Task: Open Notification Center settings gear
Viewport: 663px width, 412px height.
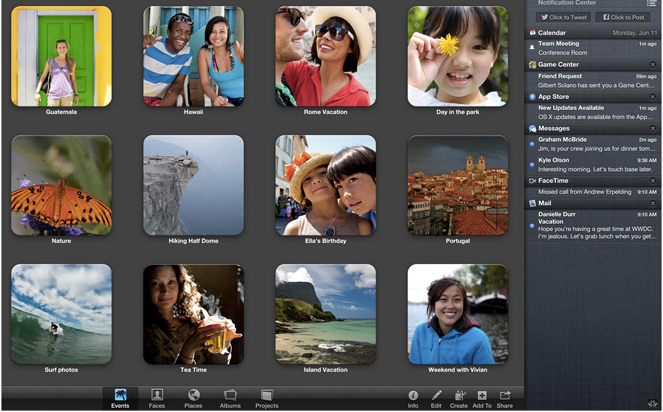Action: coord(654,403)
